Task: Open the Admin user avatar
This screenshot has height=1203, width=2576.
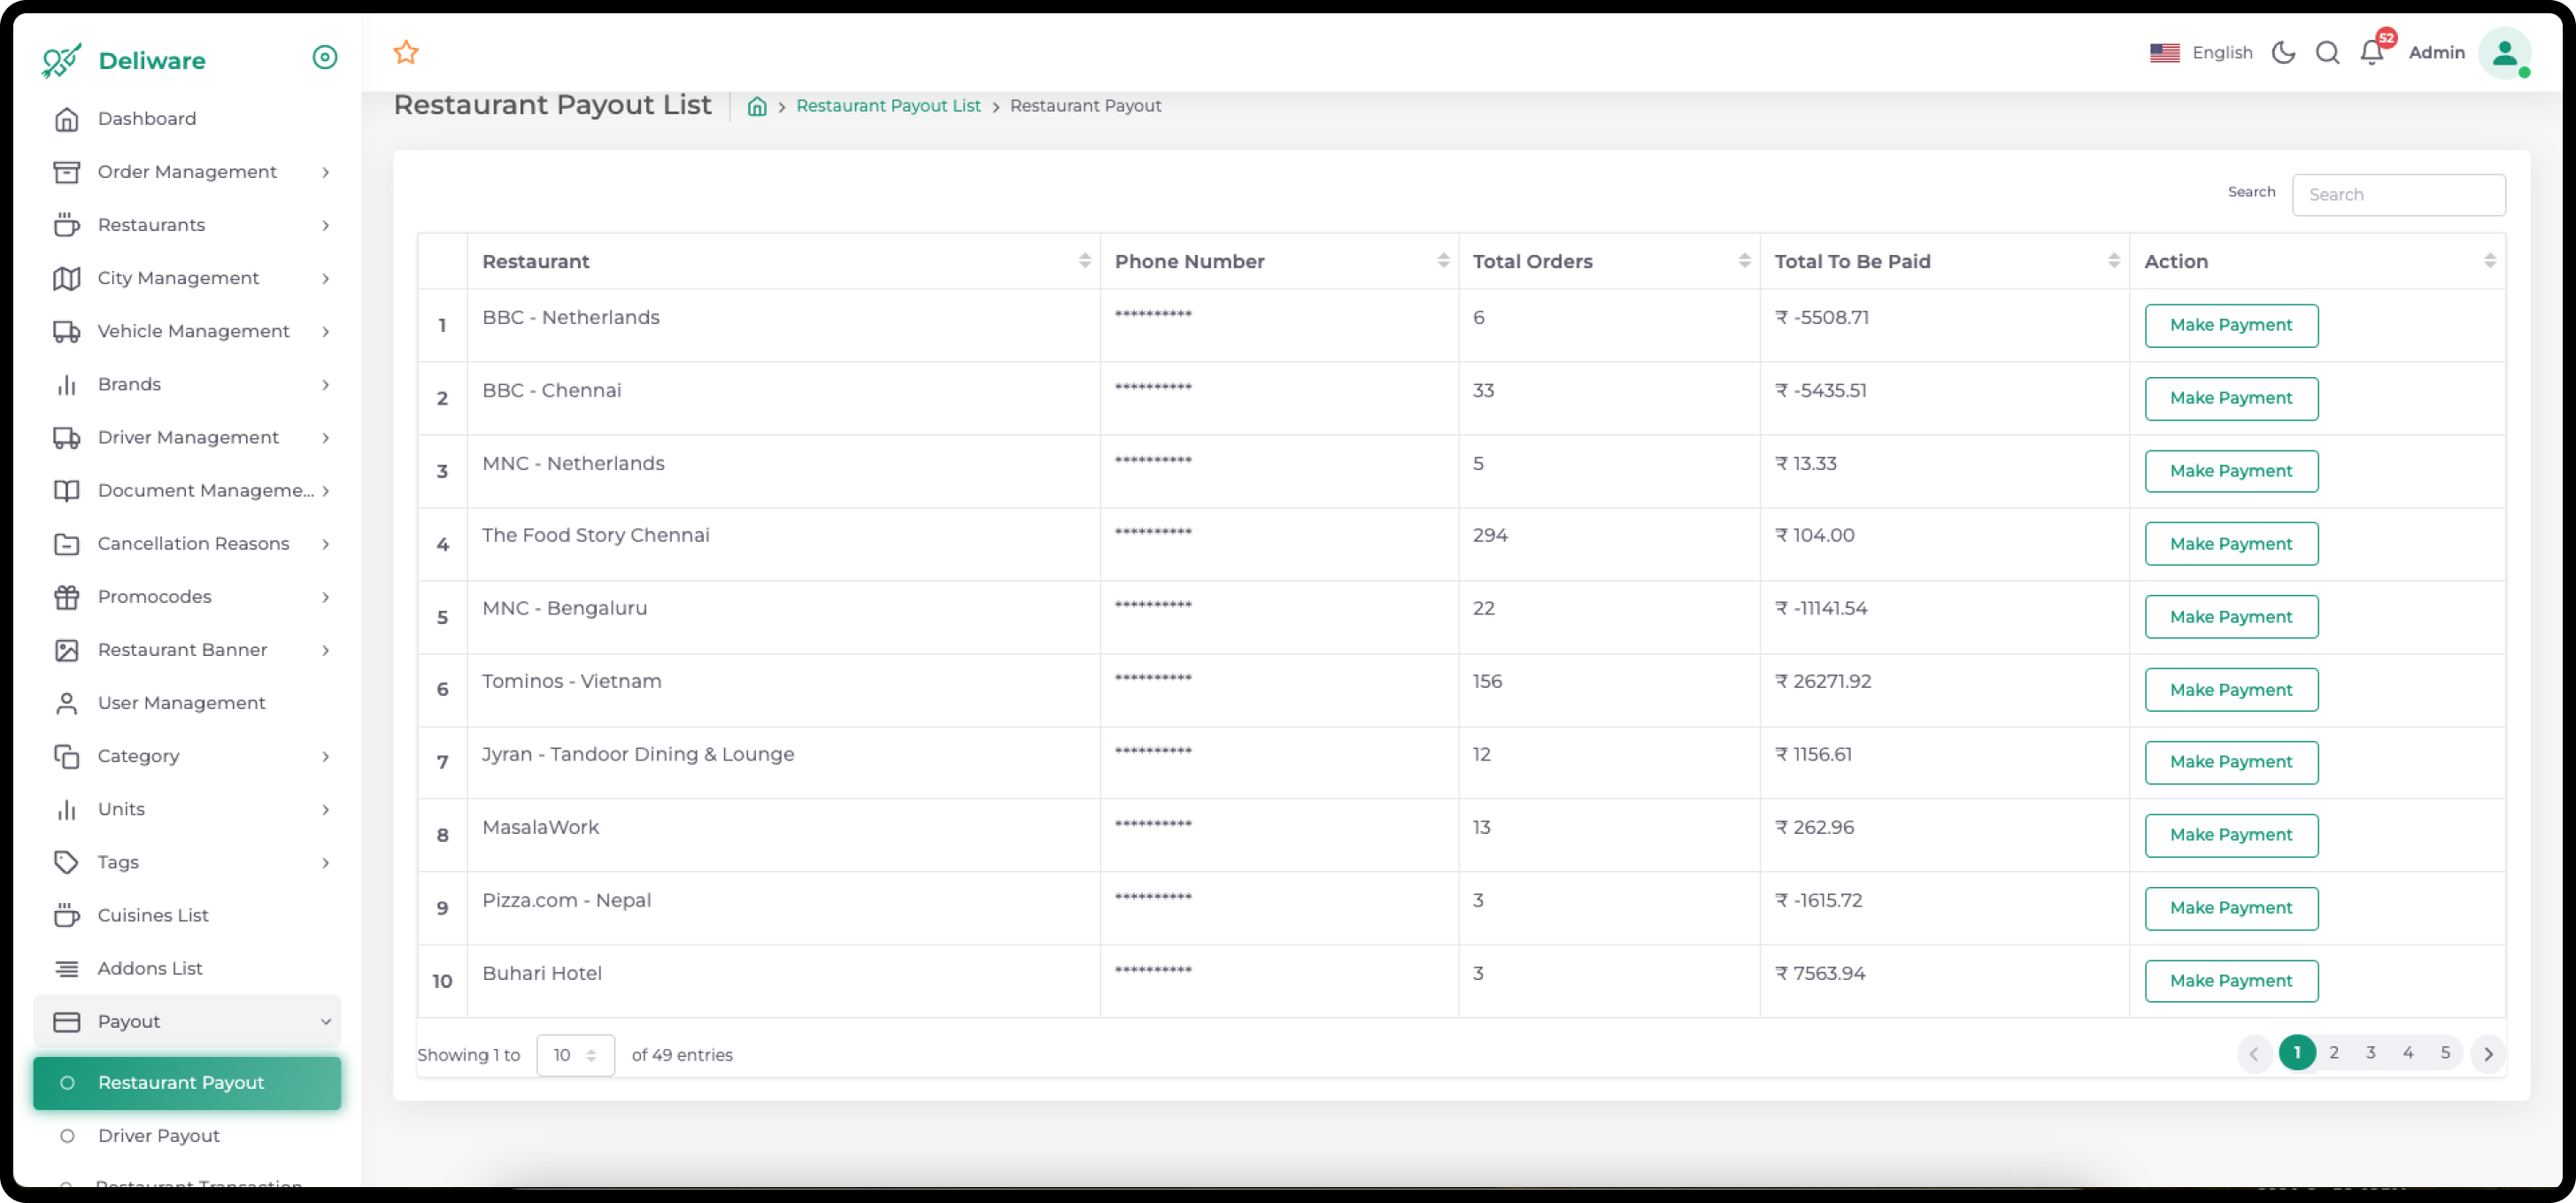Action: pos(2504,53)
